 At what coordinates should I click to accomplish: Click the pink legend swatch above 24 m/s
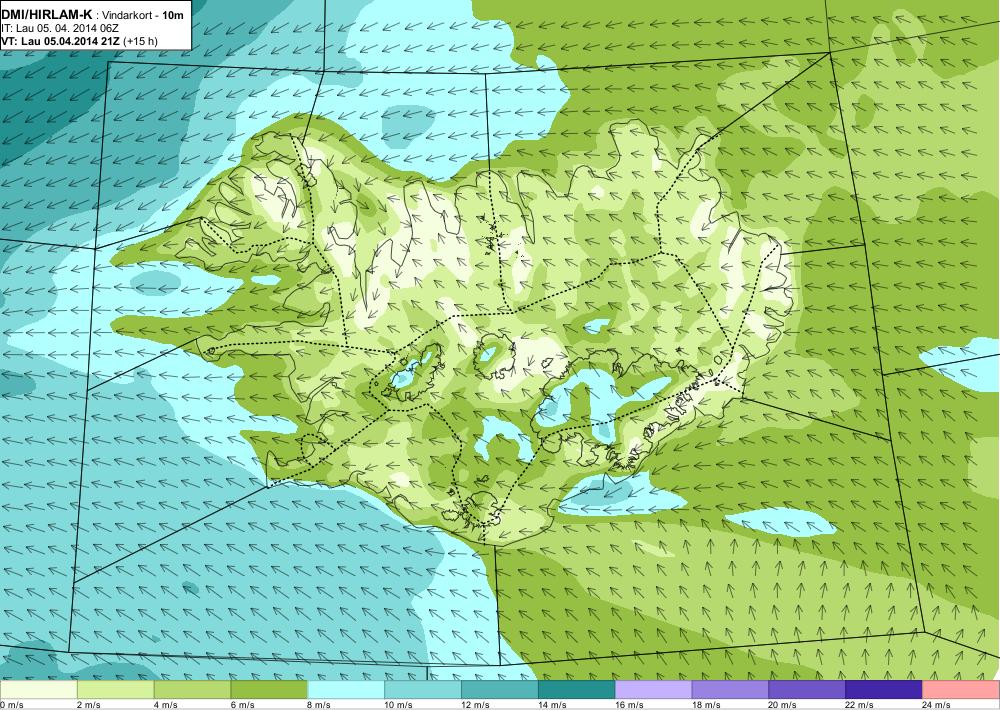pyautogui.click(x=961, y=690)
